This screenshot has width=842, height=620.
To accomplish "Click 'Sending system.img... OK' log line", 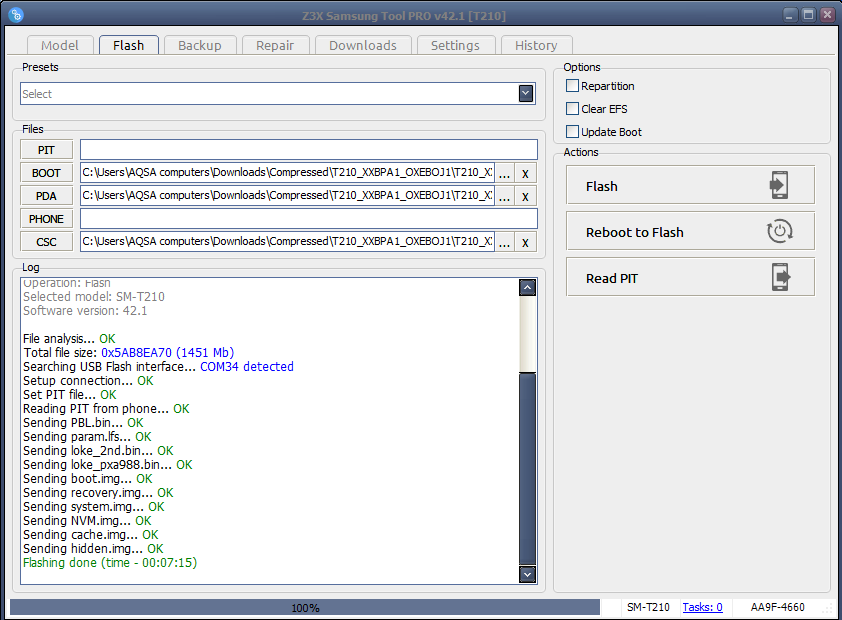I will [x=93, y=507].
